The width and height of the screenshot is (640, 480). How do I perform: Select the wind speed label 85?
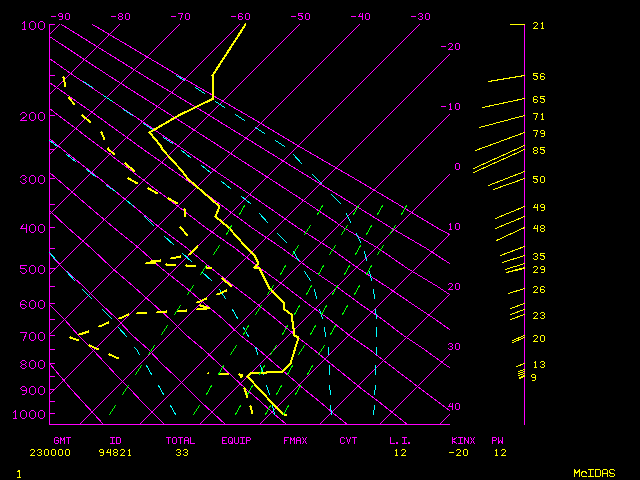pyautogui.click(x=538, y=151)
